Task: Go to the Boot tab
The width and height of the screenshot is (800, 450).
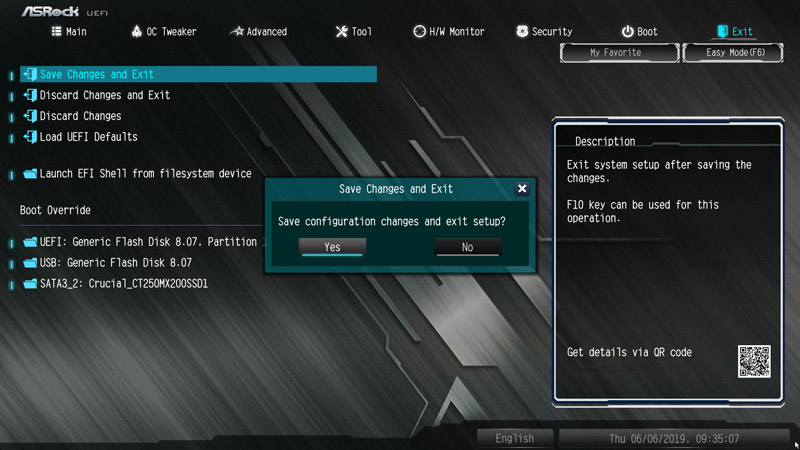Action: [x=639, y=32]
